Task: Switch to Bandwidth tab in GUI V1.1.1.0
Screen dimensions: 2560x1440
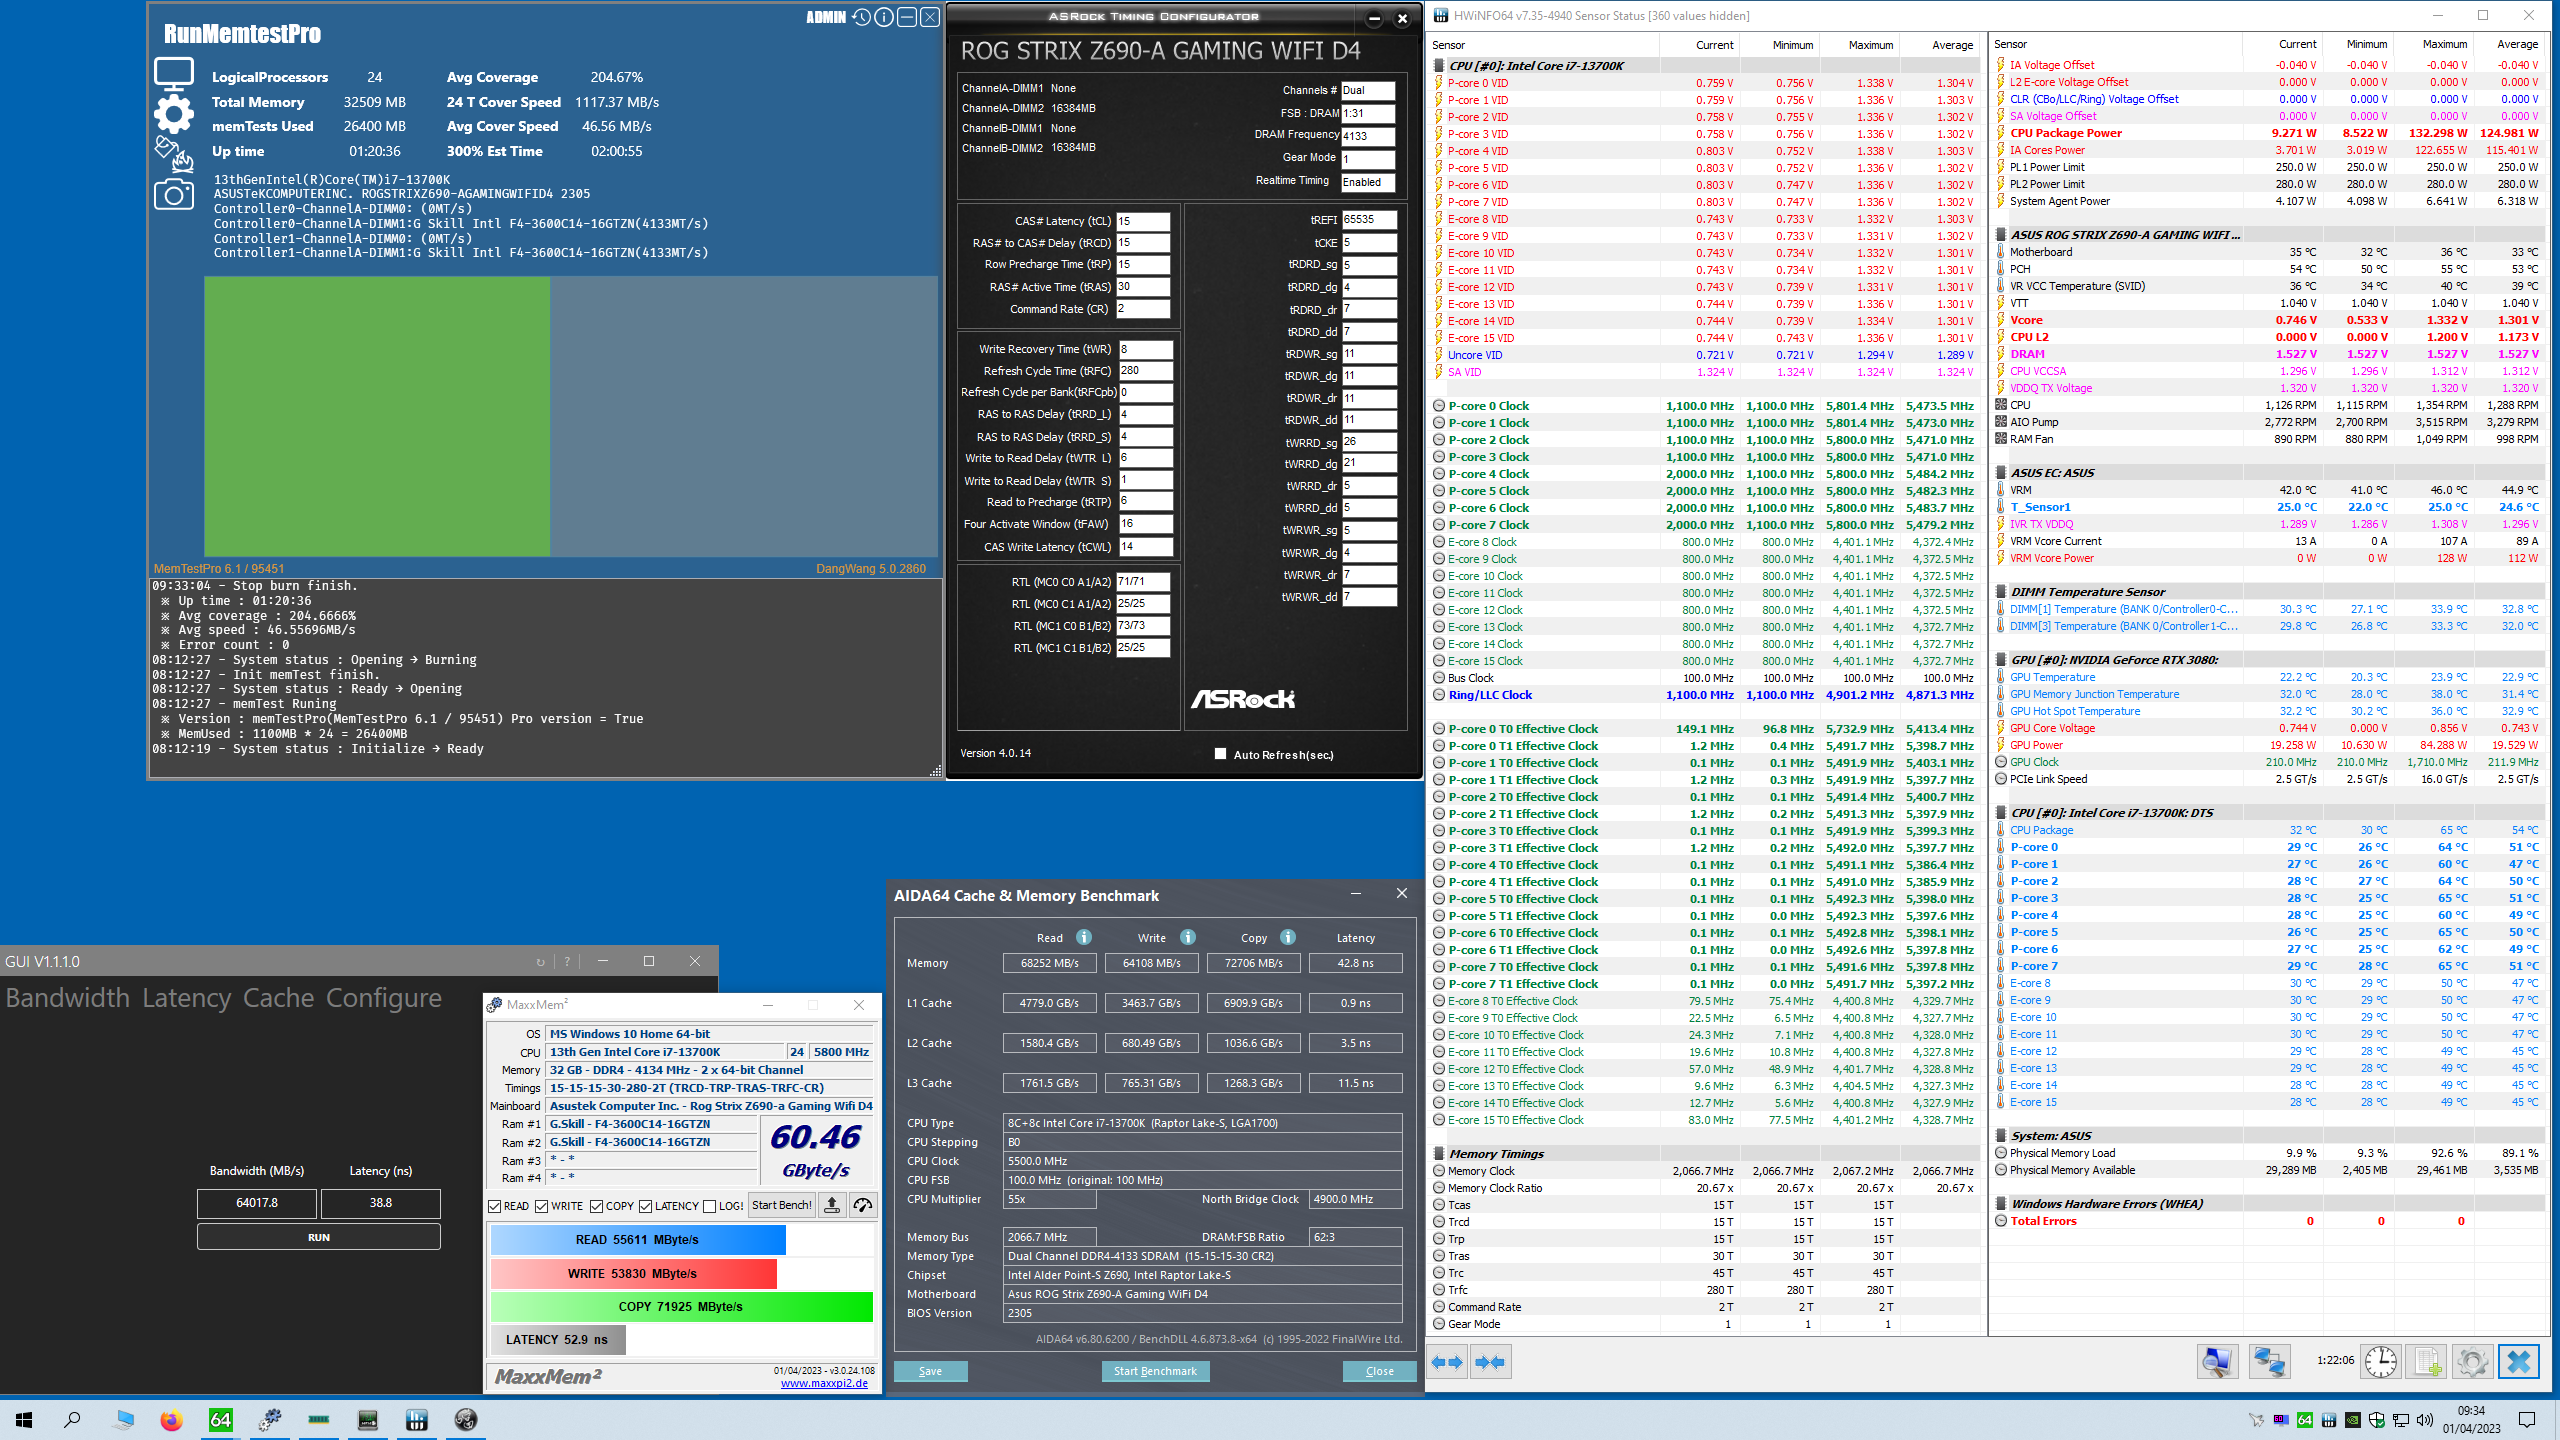Action: 67,998
